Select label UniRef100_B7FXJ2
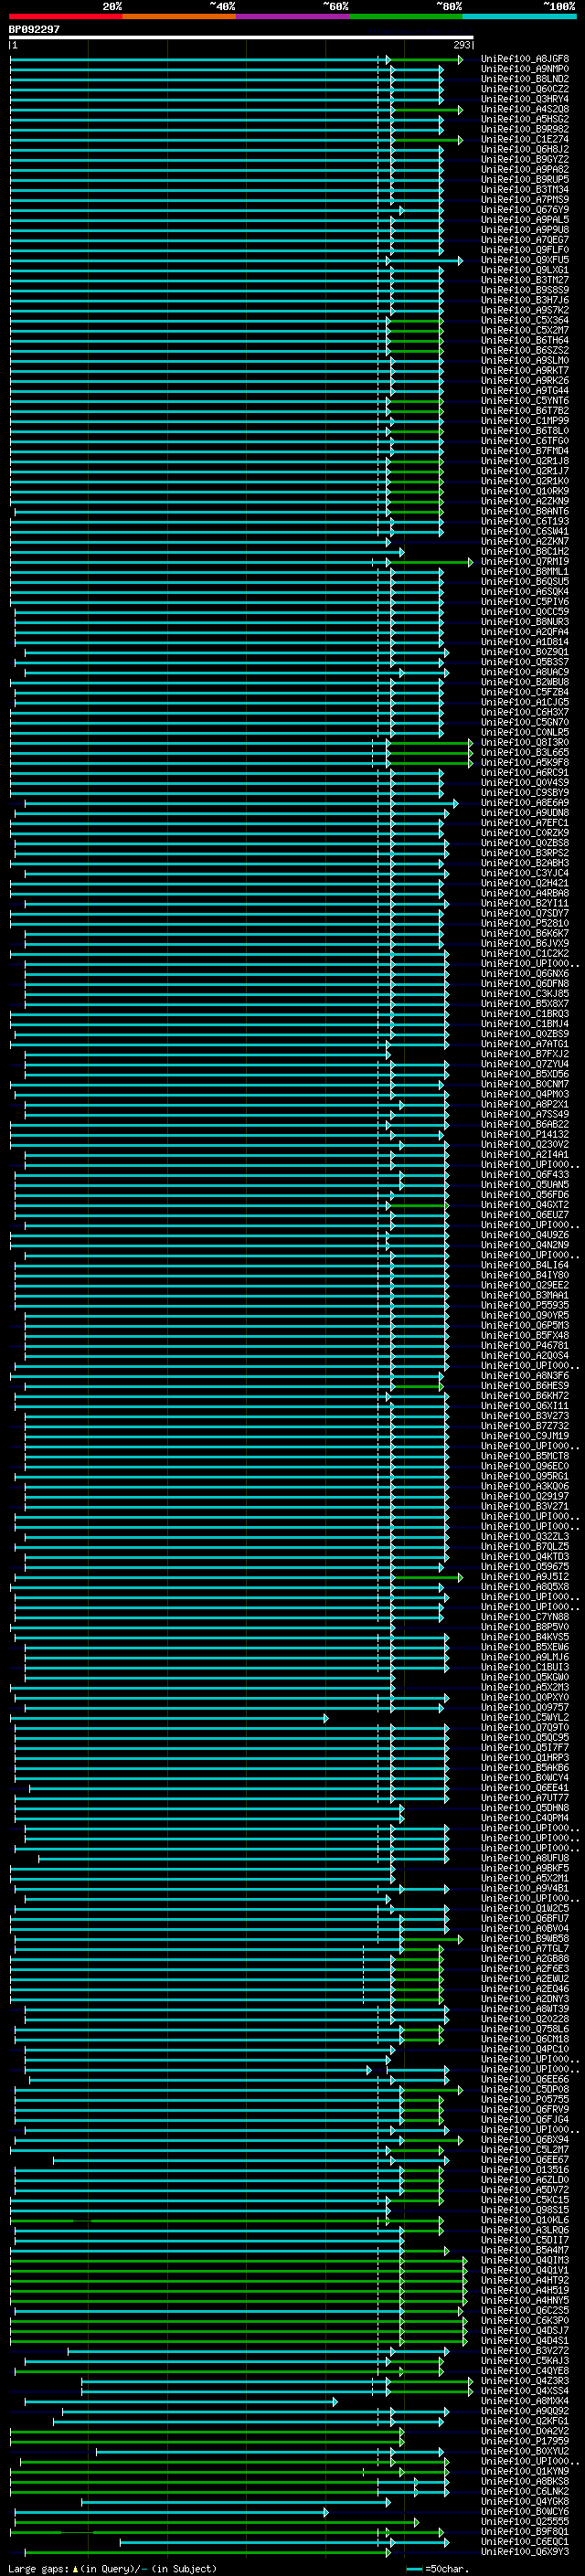 [525, 1054]
